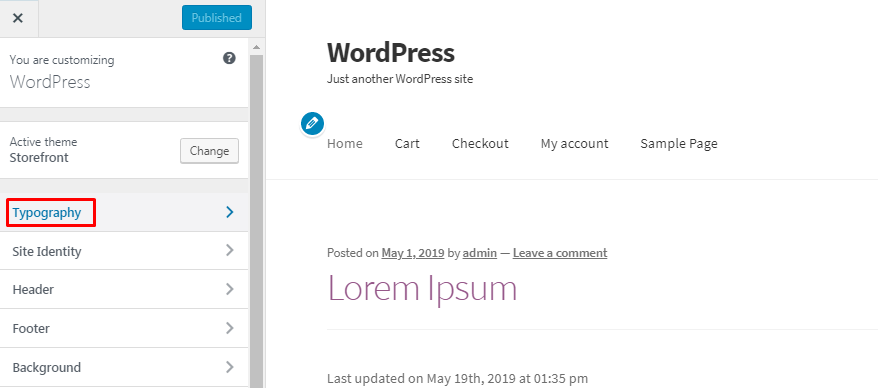
Task: Open the Typography section
Action: coord(124,212)
